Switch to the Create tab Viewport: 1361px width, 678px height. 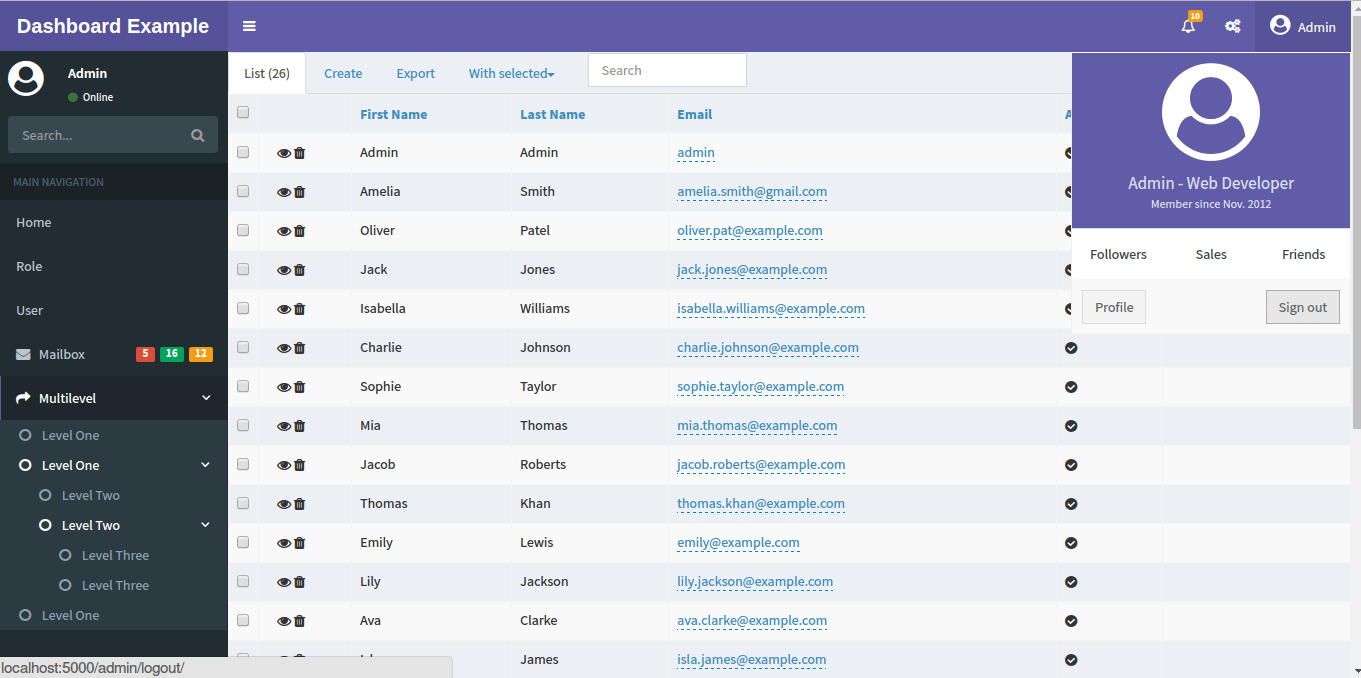[343, 73]
